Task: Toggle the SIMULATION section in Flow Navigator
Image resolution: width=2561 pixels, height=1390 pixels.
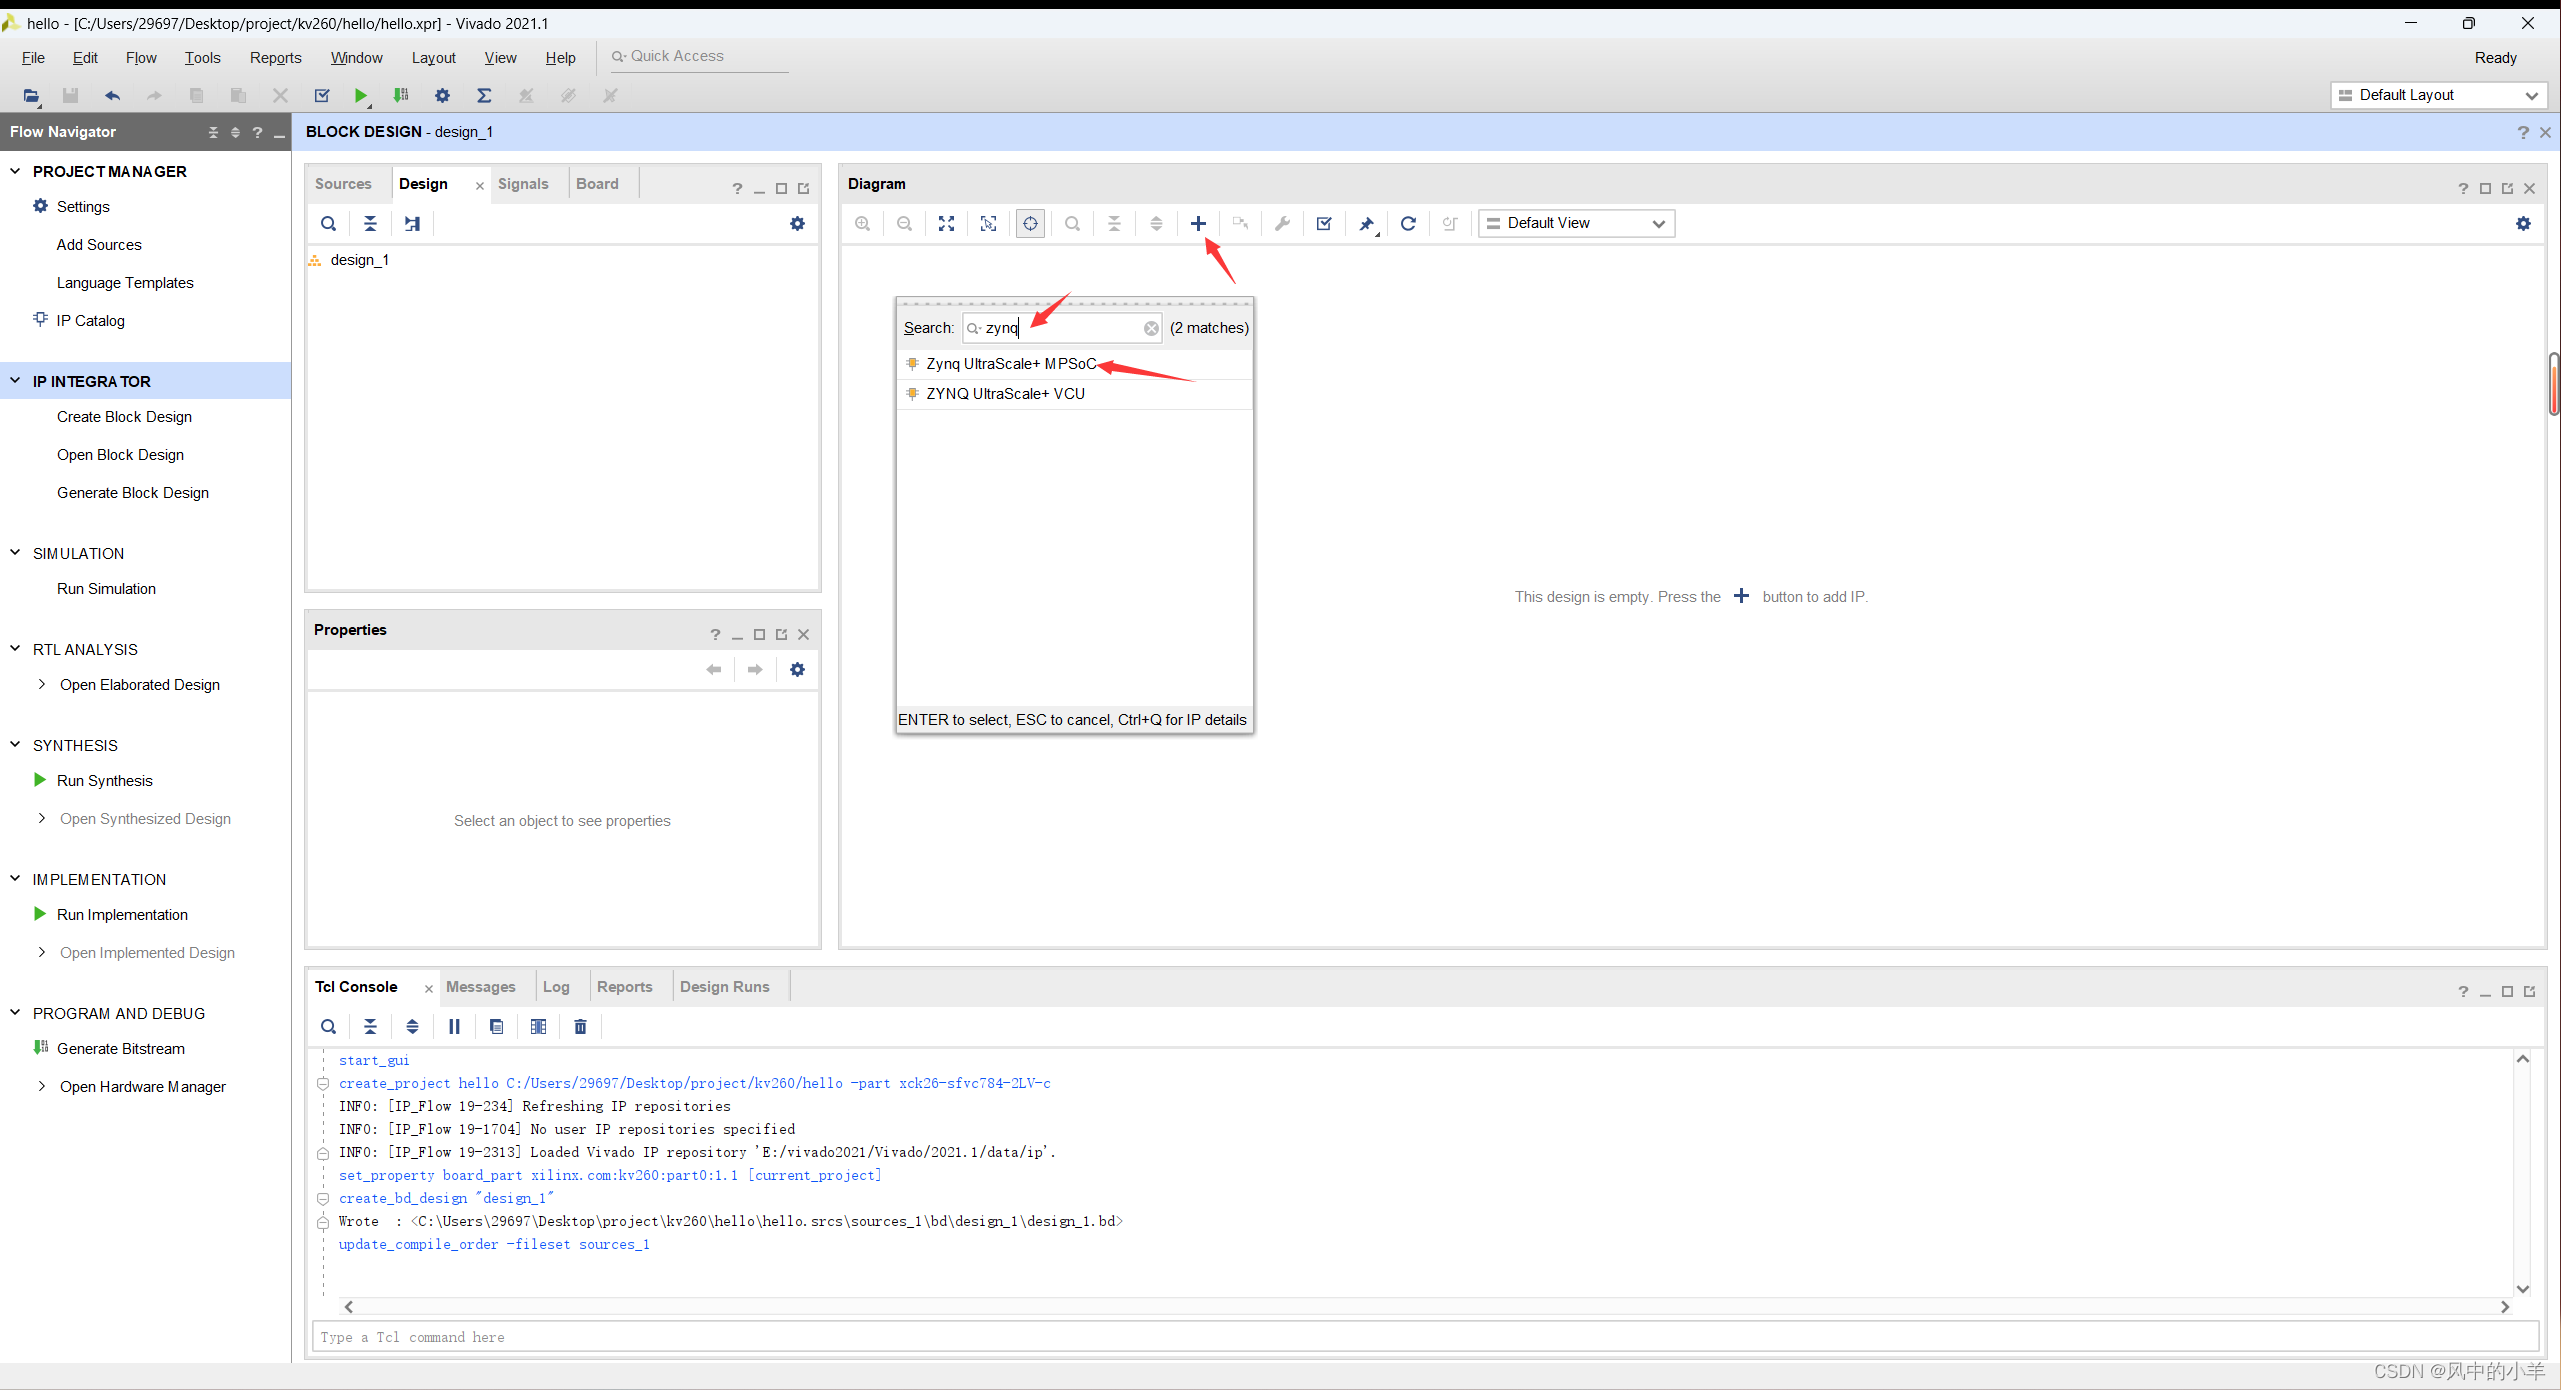Action: tap(15, 553)
